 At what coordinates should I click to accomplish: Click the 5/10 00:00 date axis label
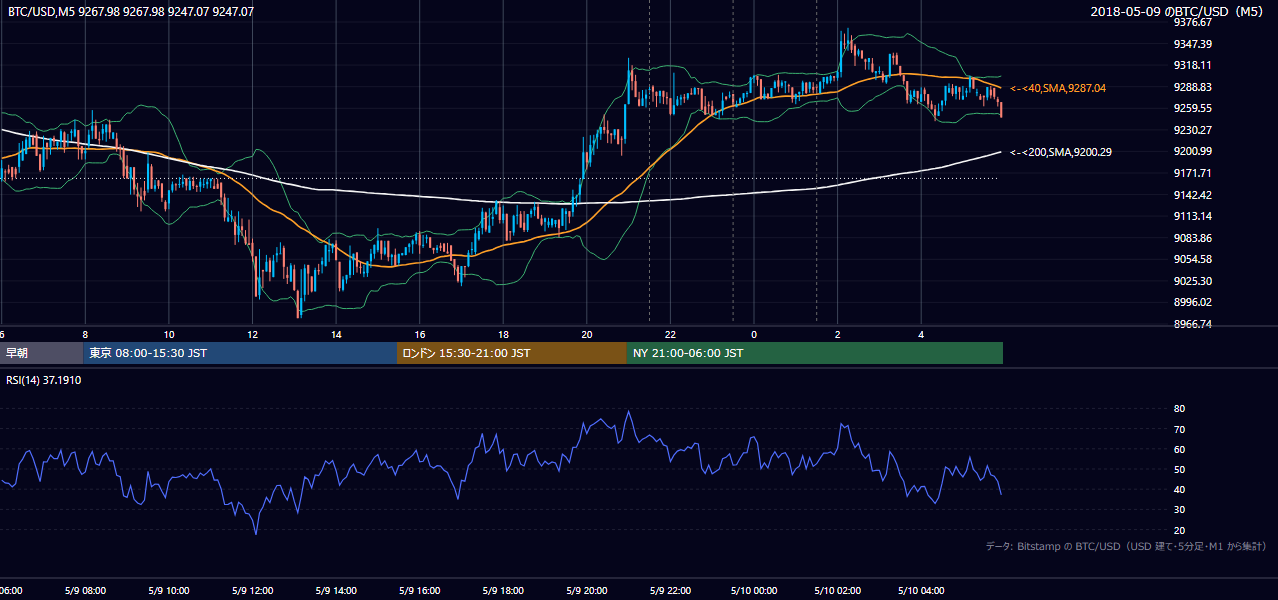point(754,591)
